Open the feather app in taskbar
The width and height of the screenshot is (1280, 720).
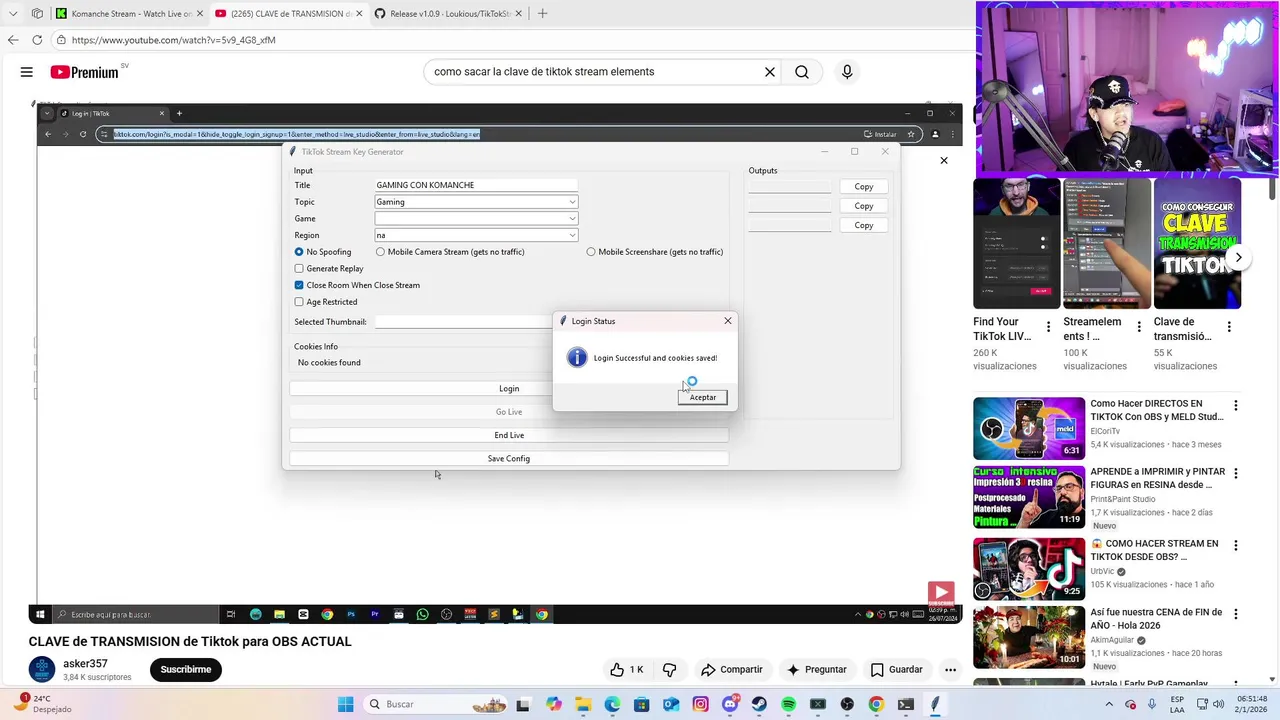[935, 704]
